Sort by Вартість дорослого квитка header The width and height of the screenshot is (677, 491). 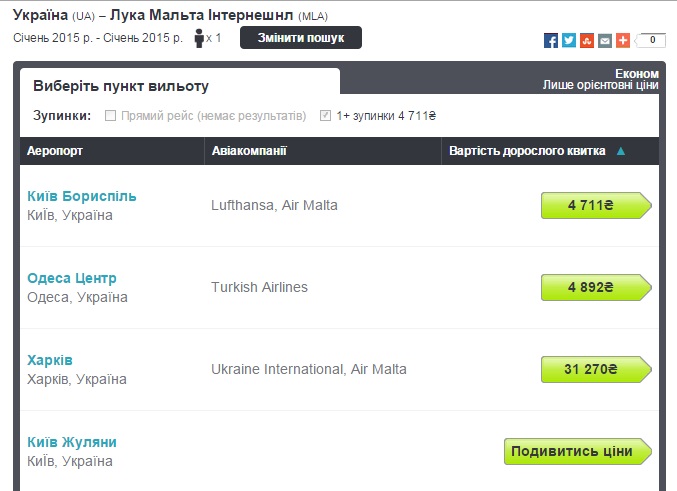[x=529, y=151]
